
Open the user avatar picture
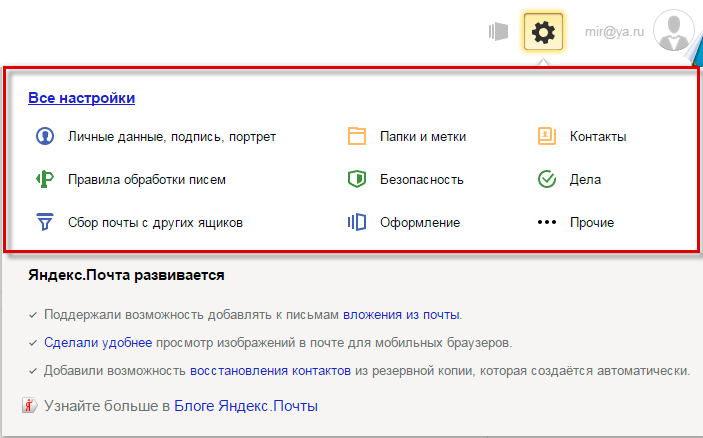[x=673, y=30]
